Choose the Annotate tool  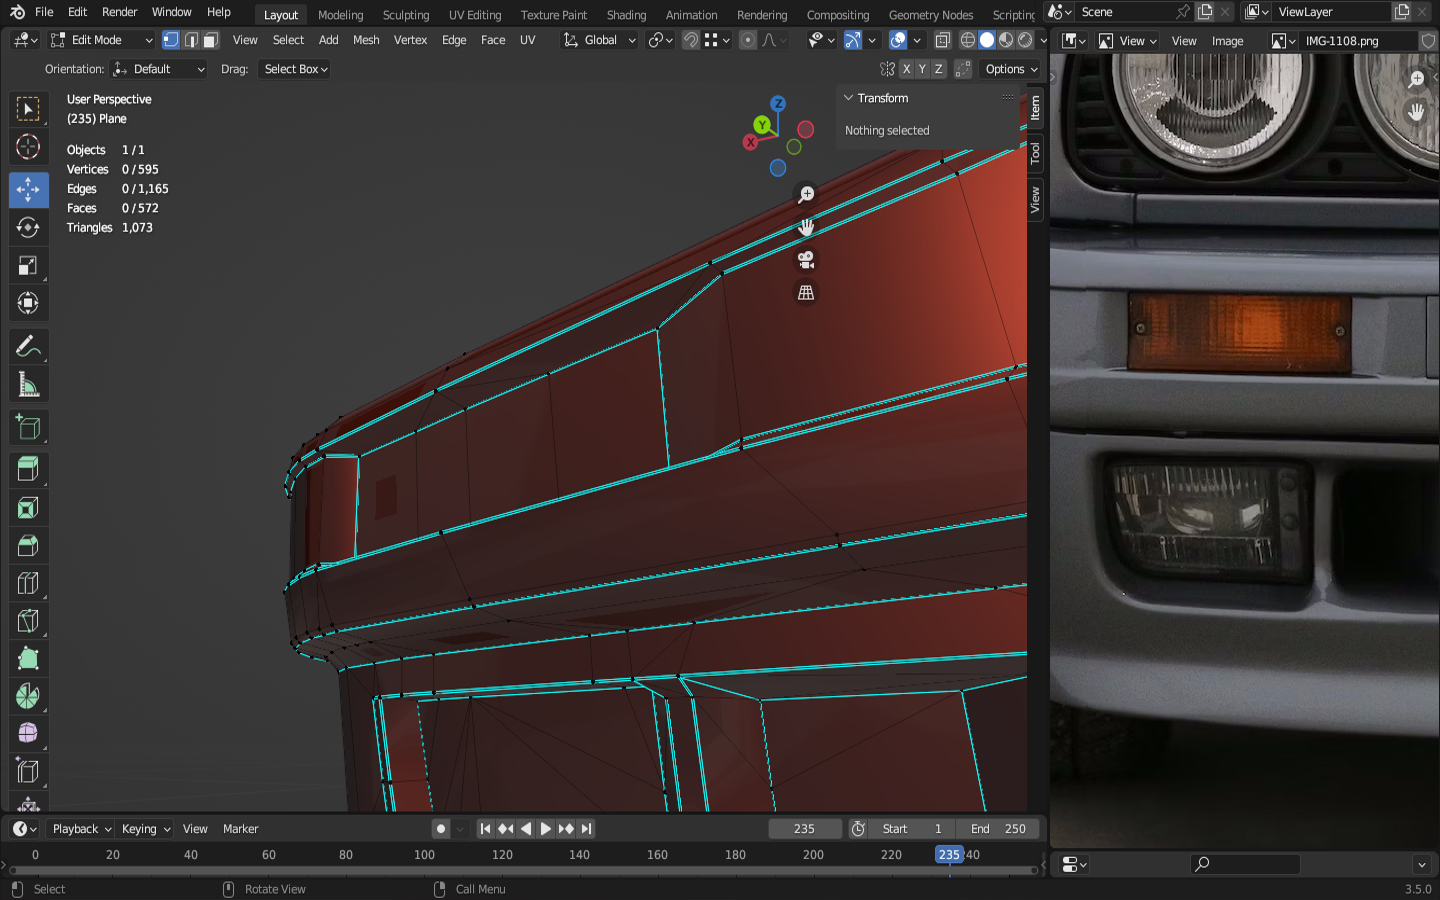click(28, 347)
